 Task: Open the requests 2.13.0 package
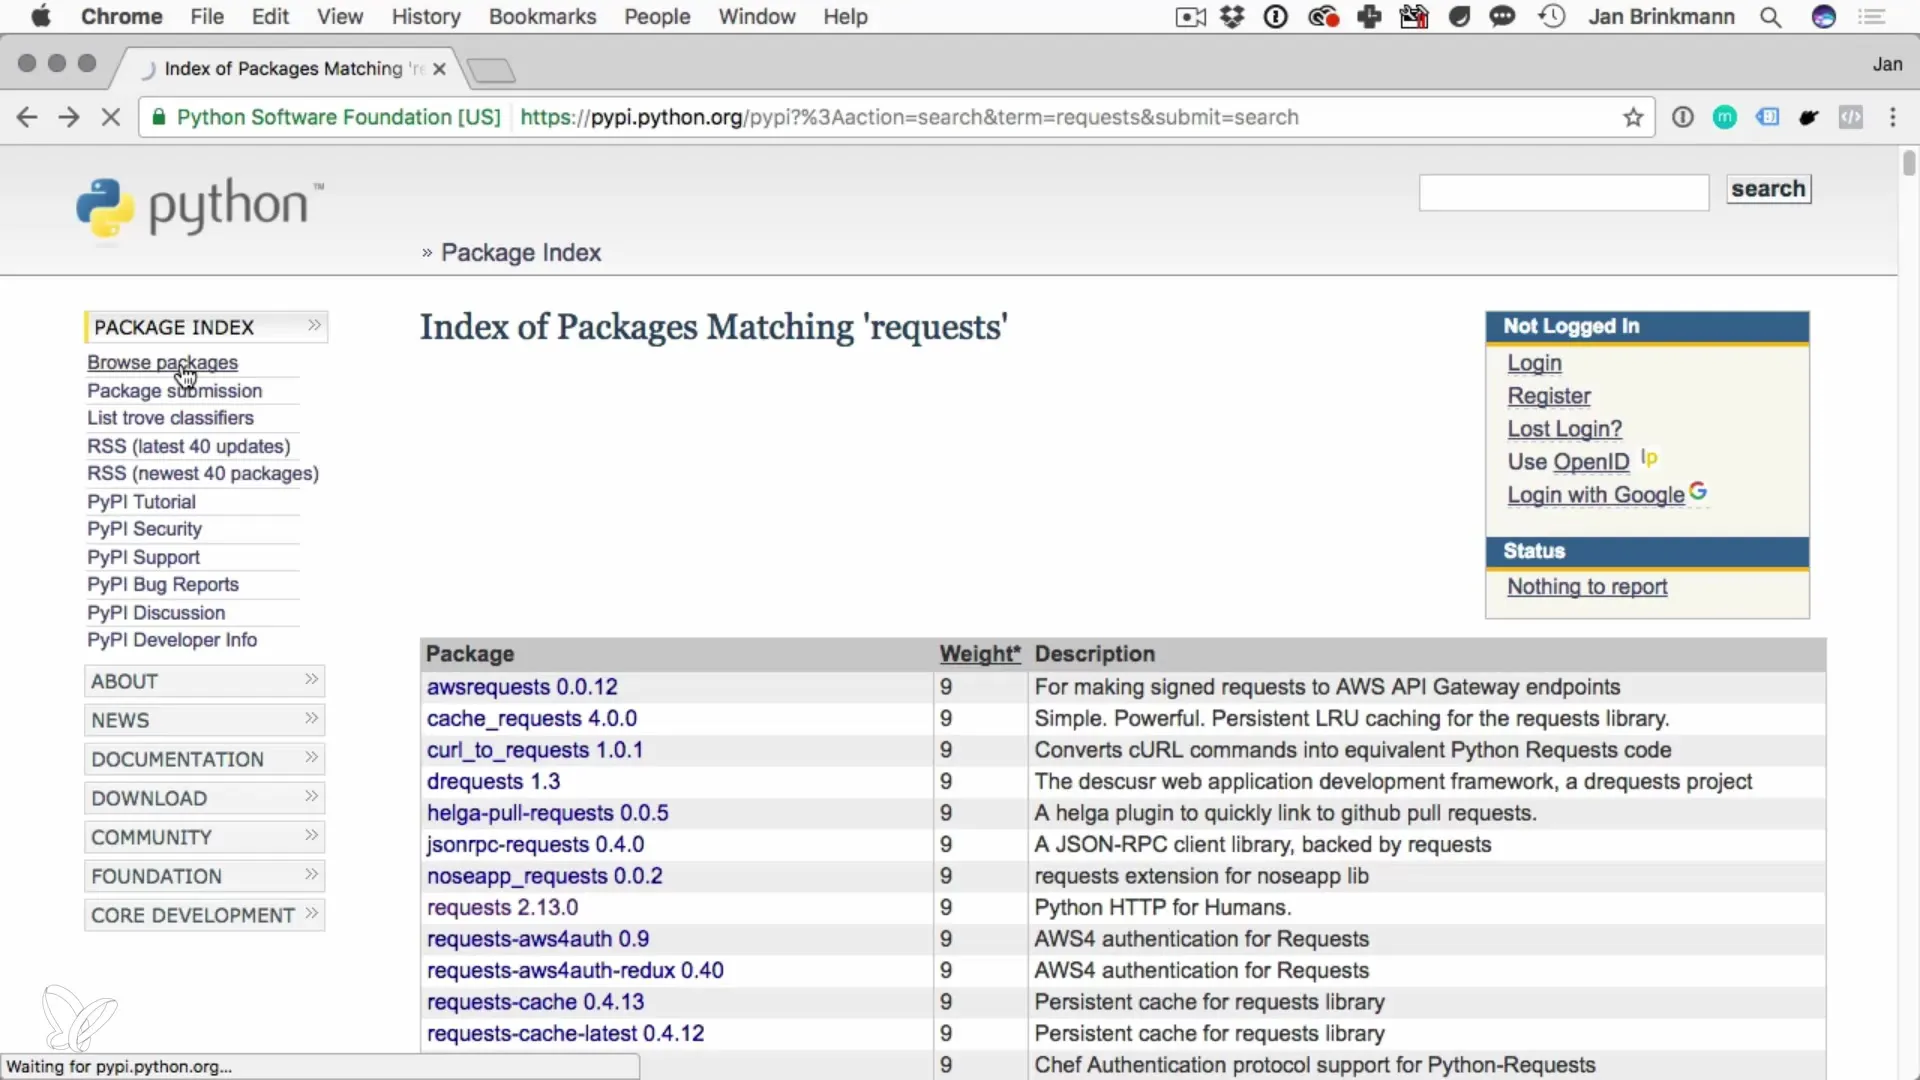(x=502, y=907)
